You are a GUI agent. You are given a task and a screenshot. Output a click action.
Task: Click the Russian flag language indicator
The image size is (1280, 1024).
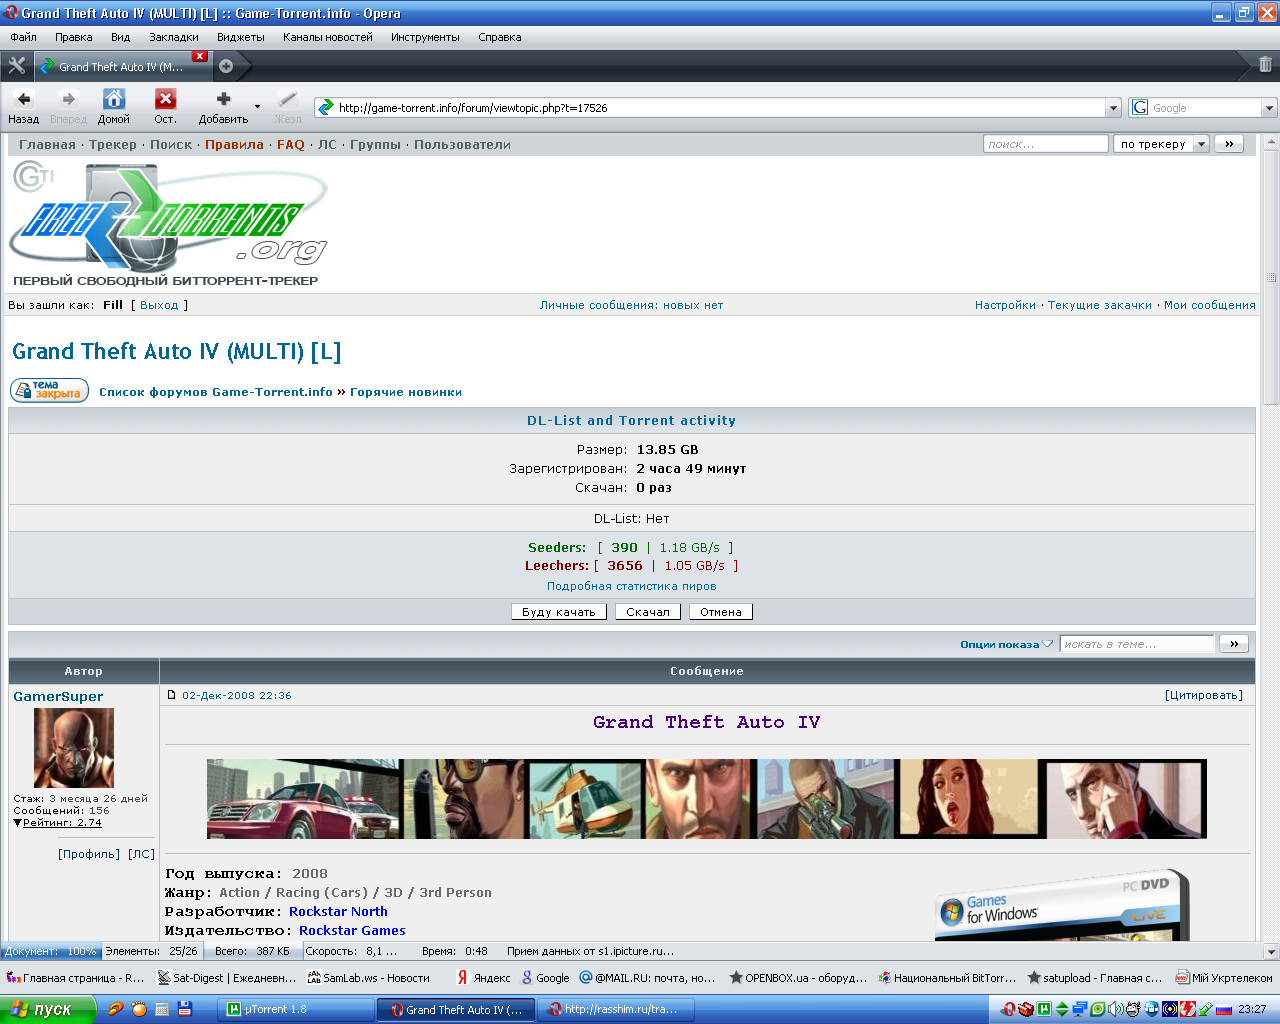click(1224, 1009)
